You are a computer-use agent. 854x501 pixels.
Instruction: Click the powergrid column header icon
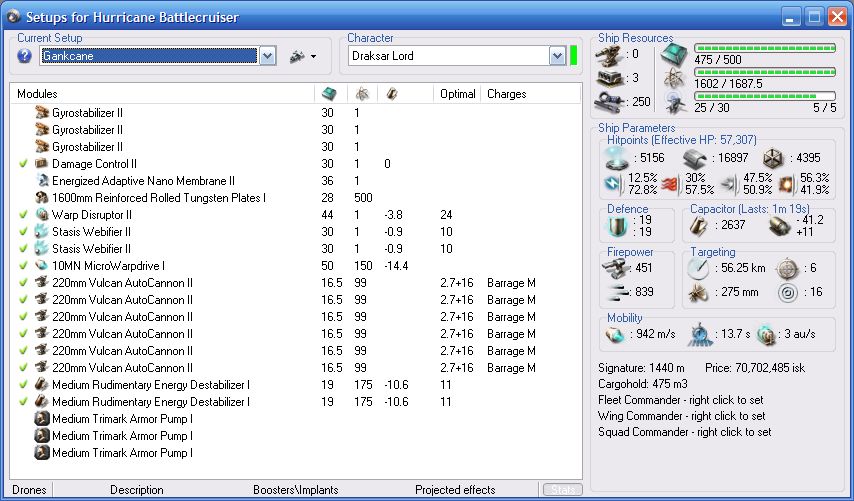(362, 94)
